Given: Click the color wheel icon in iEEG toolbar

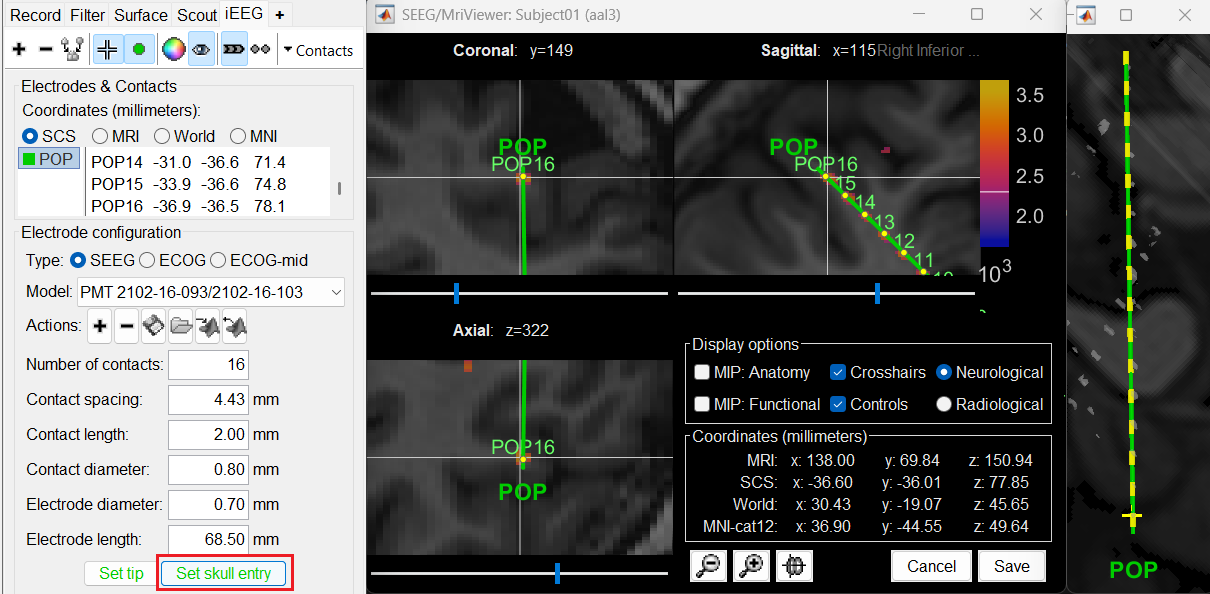Looking at the screenshot, I should (x=174, y=49).
